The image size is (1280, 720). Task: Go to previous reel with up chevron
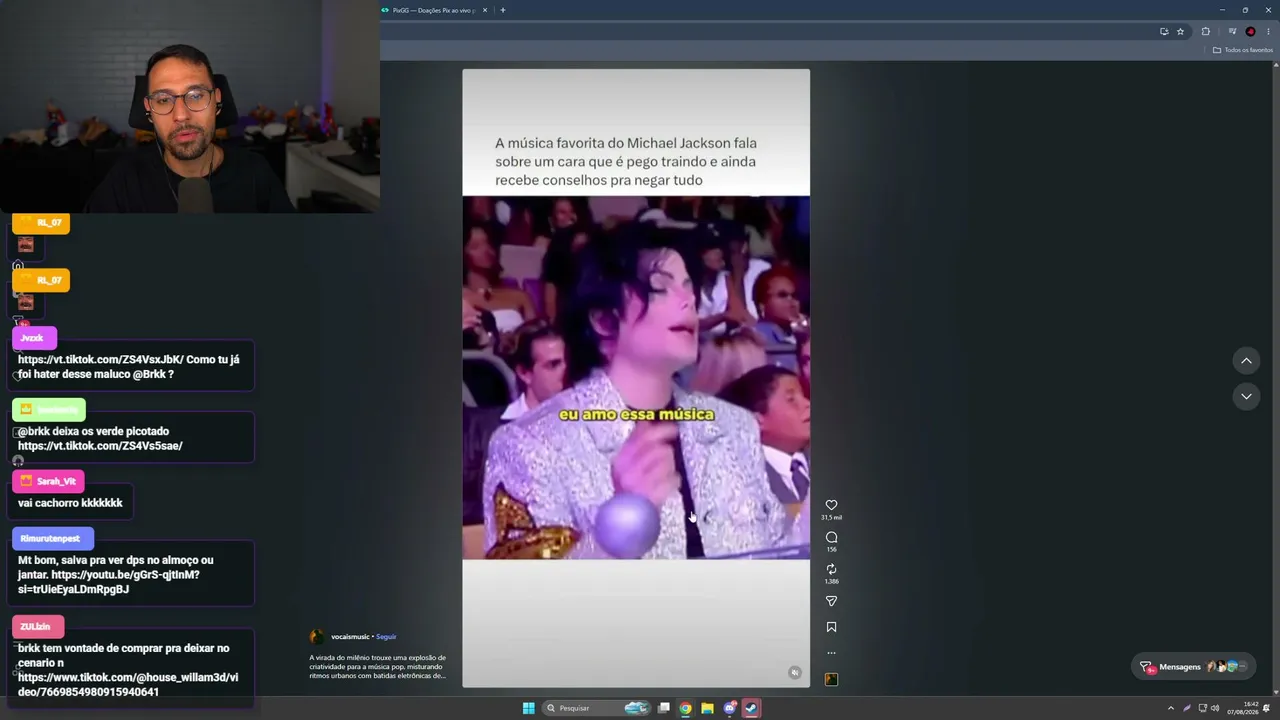coord(1246,360)
